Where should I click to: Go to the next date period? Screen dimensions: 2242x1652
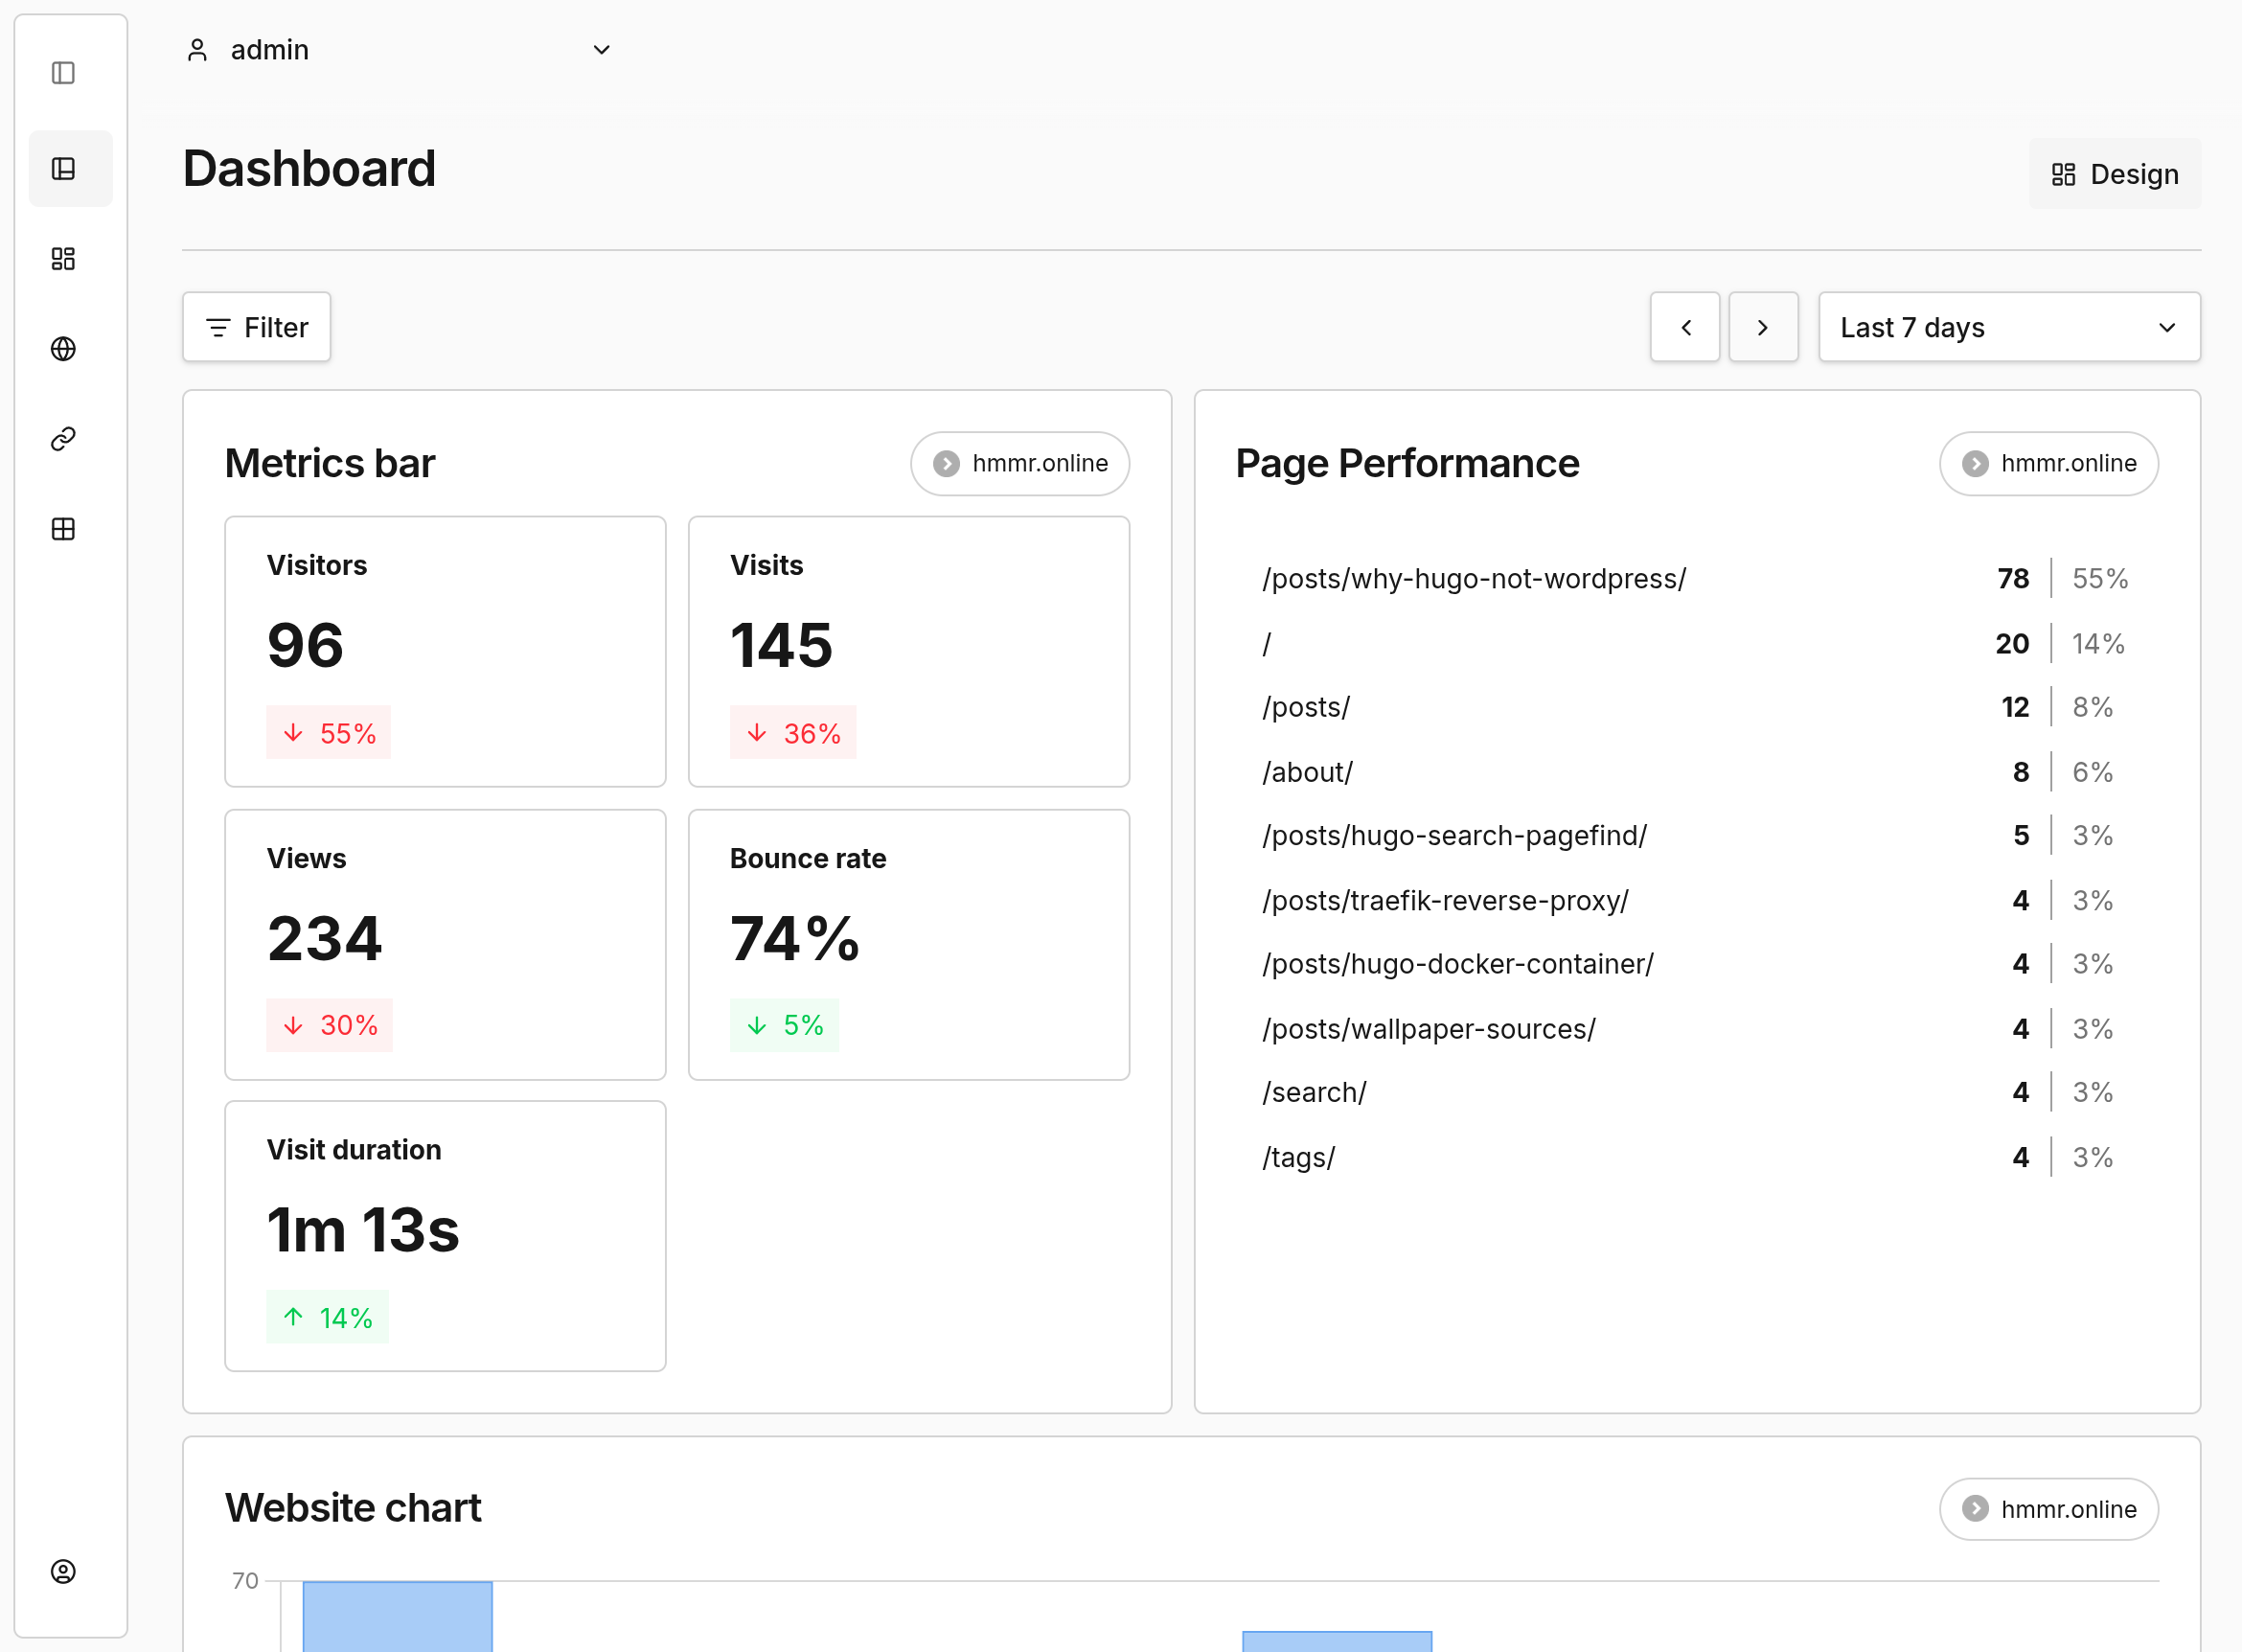(x=1763, y=328)
